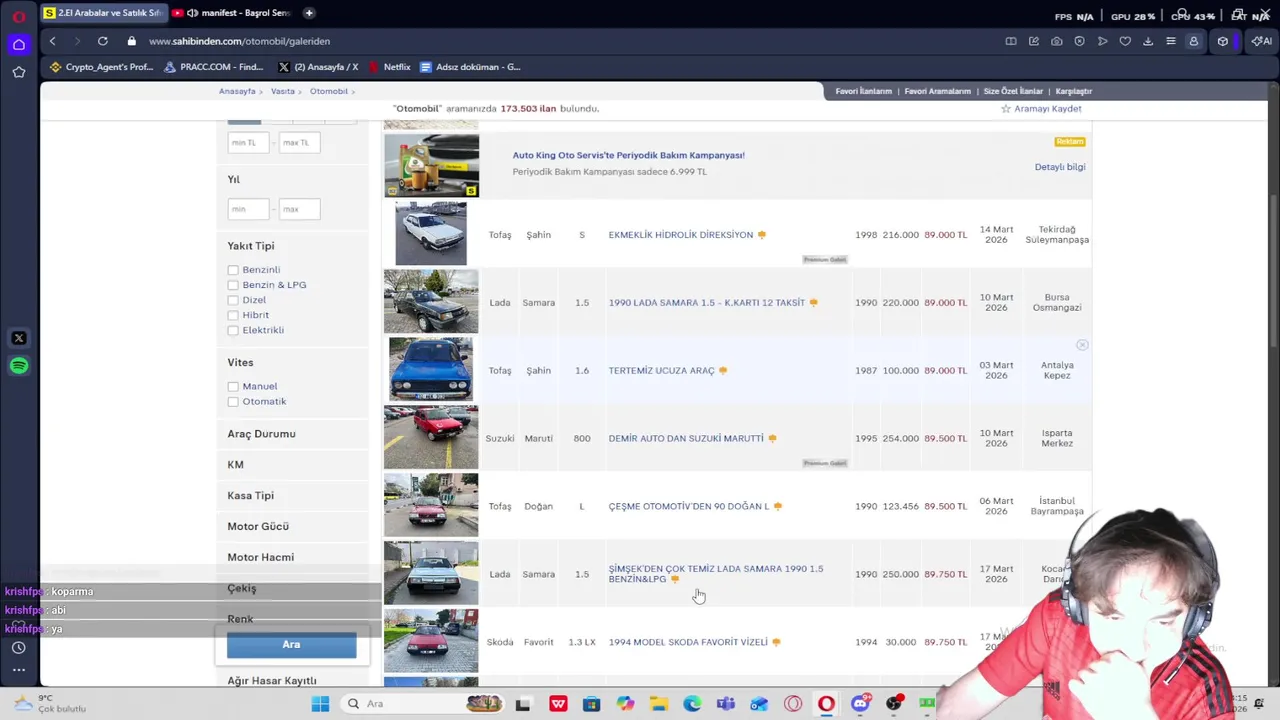Open Favori Aramalarım menu item
This screenshot has height=720, width=1280.
(x=937, y=91)
